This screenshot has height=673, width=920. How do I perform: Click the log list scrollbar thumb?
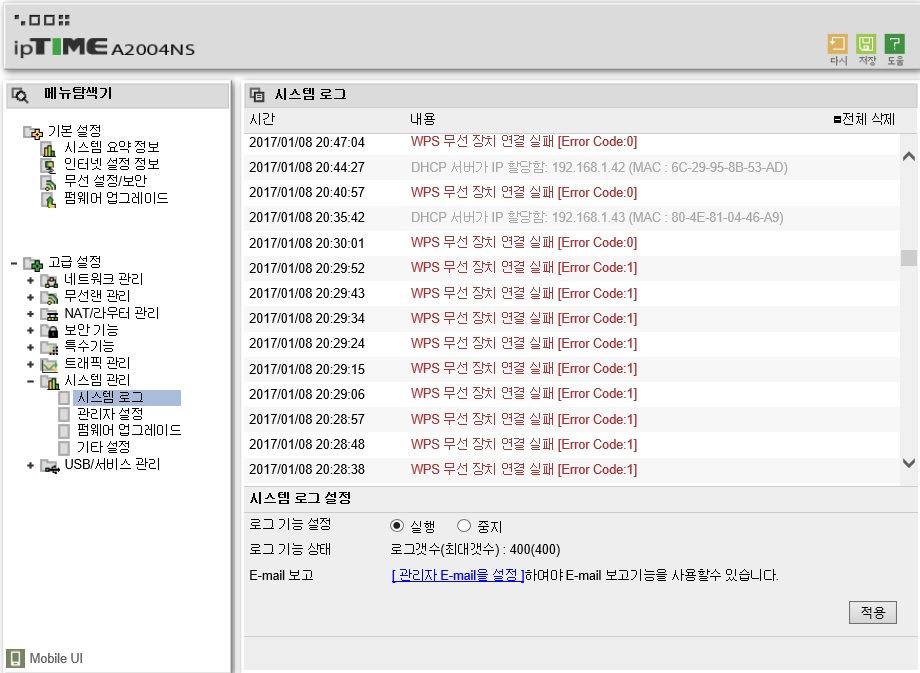909,258
